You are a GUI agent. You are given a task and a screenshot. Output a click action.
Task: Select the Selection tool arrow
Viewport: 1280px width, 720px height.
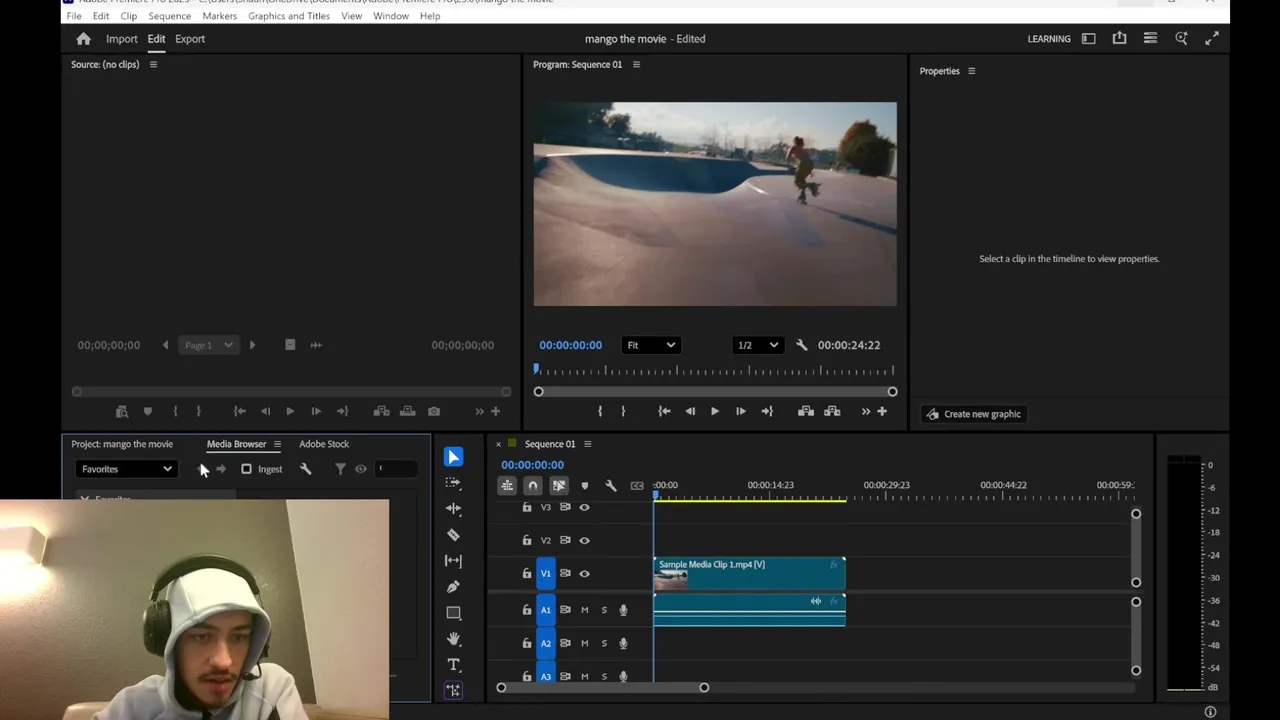(453, 457)
